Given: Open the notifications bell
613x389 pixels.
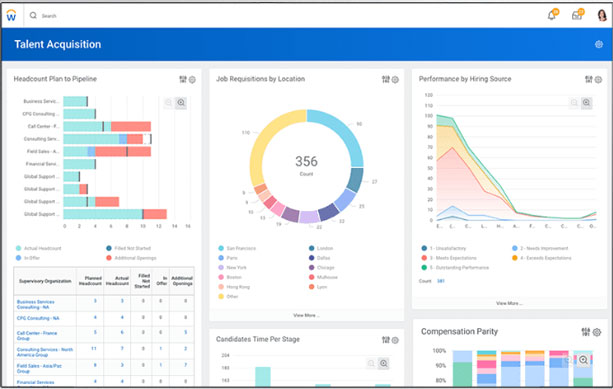Looking at the screenshot, I should (x=552, y=15).
